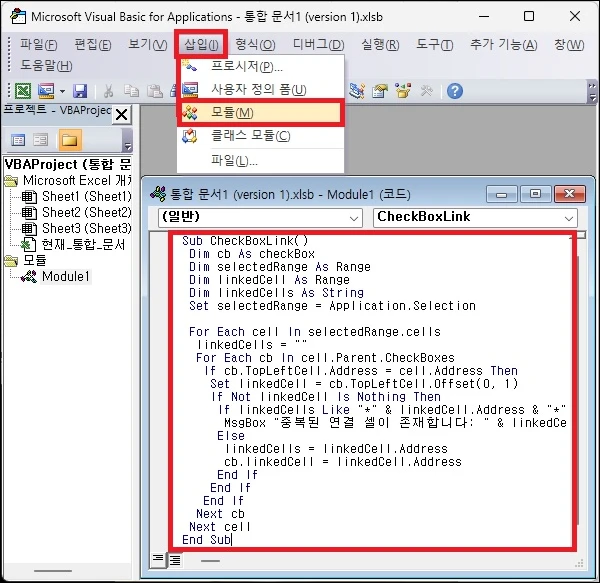Click the Project pane horizontal scrollbar
Image resolution: width=600 pixels, height=583 pixels.
(53, 571)
